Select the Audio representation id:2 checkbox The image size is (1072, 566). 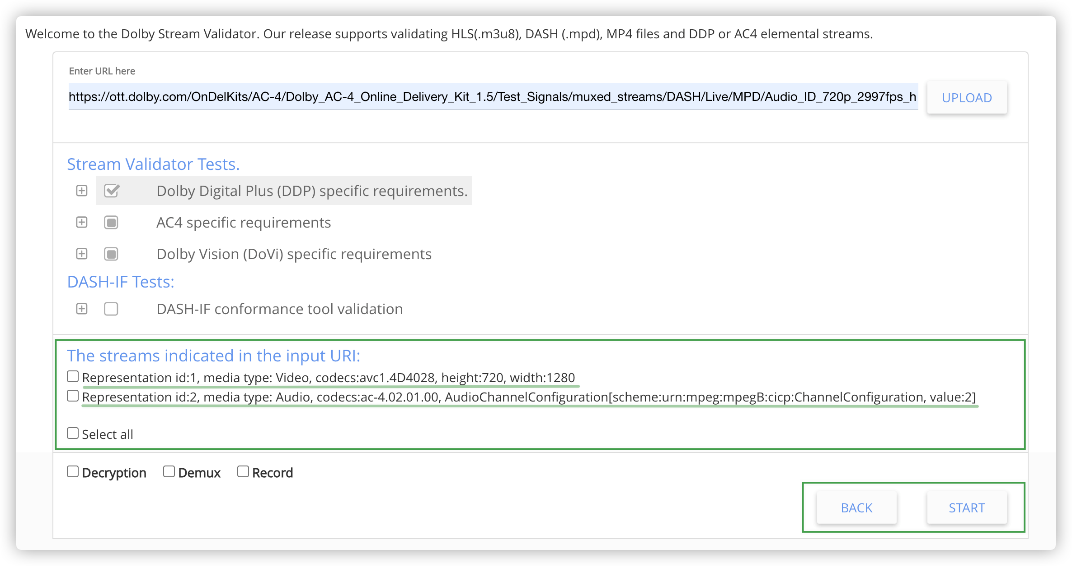73,397
